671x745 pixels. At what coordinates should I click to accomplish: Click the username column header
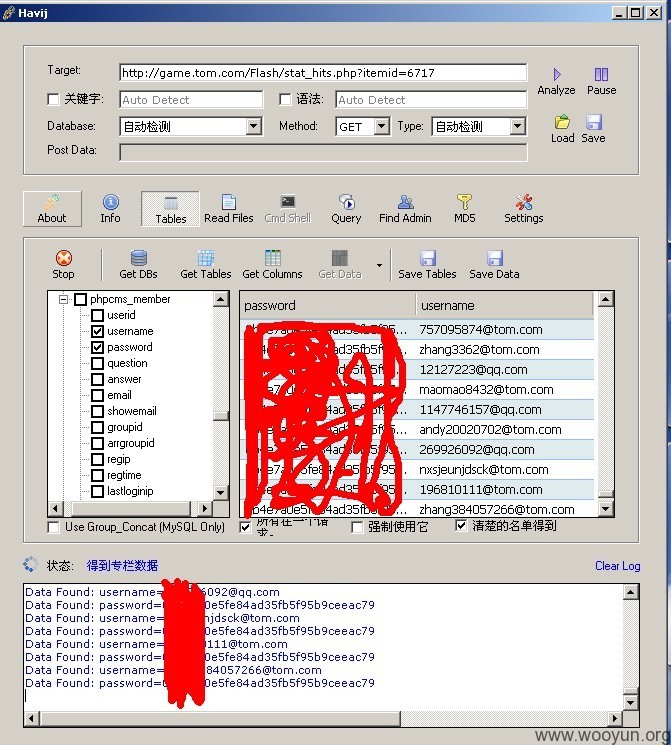pyautogui.click(x=505, y=306)
